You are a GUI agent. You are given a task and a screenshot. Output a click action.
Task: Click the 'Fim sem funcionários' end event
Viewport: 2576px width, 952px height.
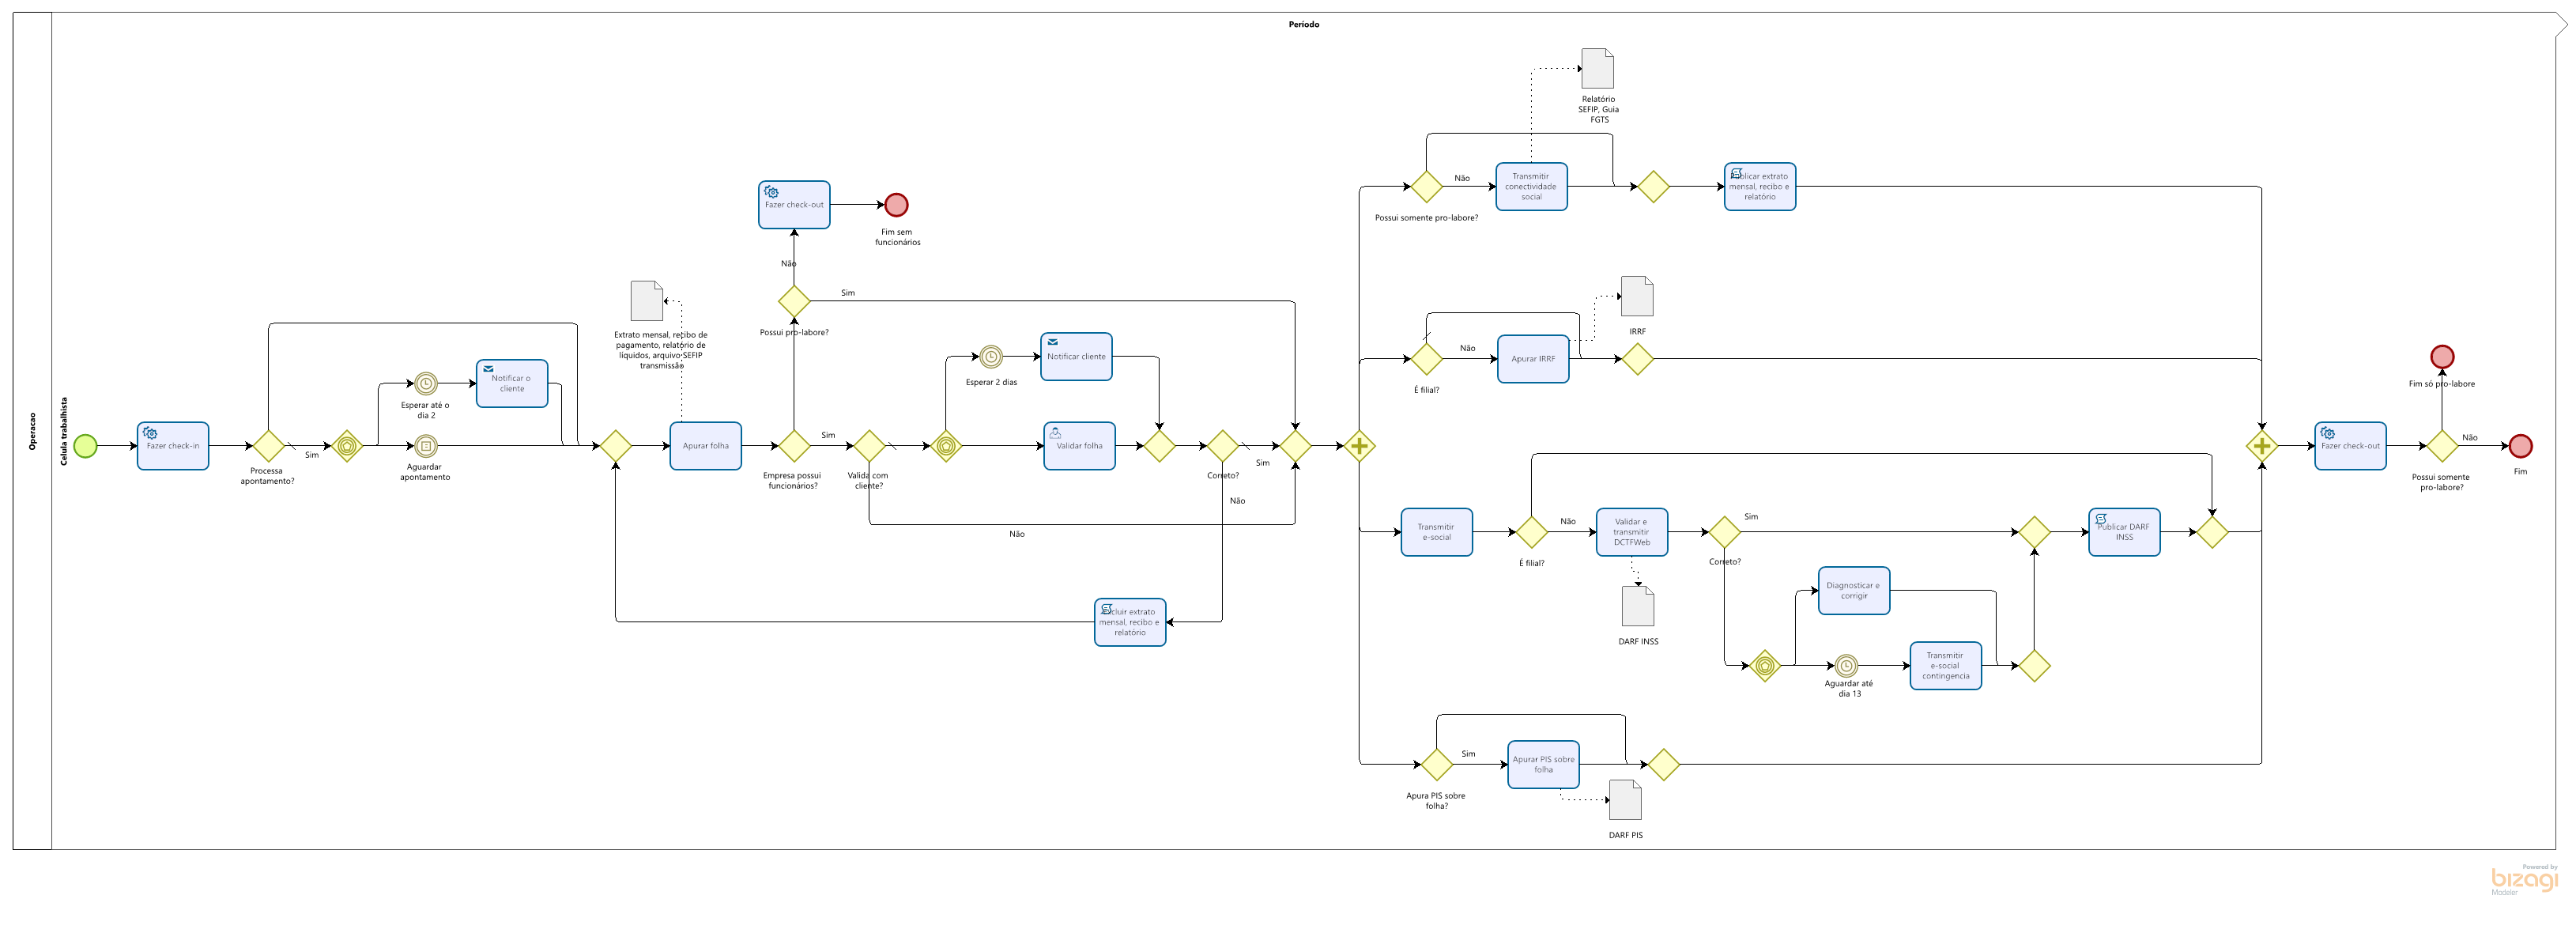897,205
